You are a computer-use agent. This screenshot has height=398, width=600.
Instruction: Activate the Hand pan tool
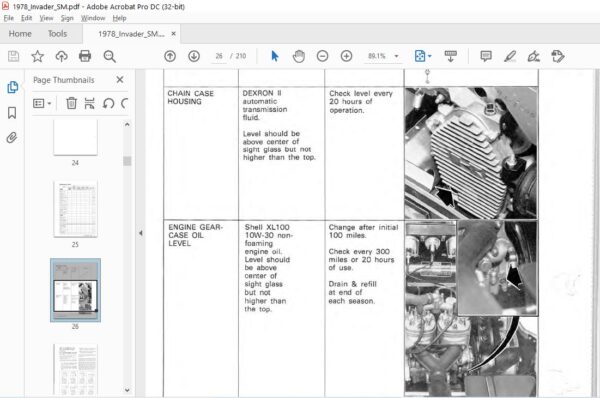tap(298, 56)
